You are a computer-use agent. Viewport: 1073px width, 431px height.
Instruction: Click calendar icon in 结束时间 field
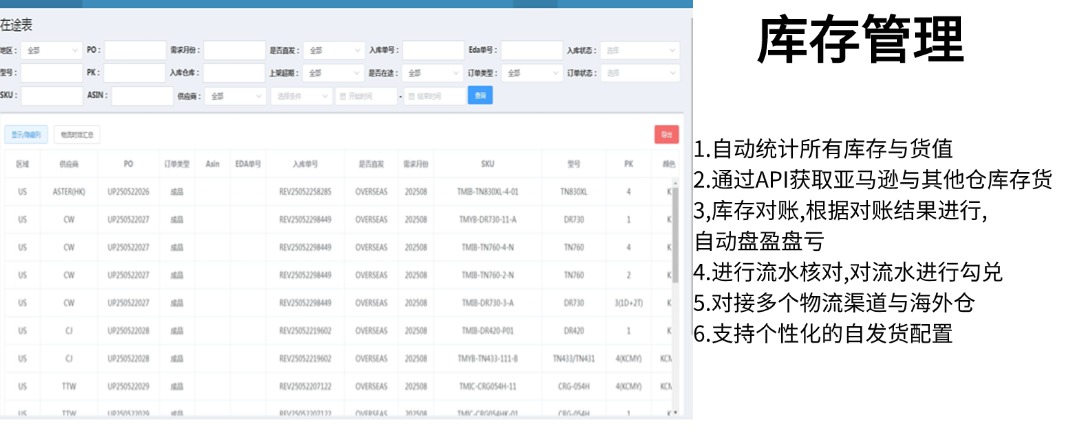pos(411,96)
